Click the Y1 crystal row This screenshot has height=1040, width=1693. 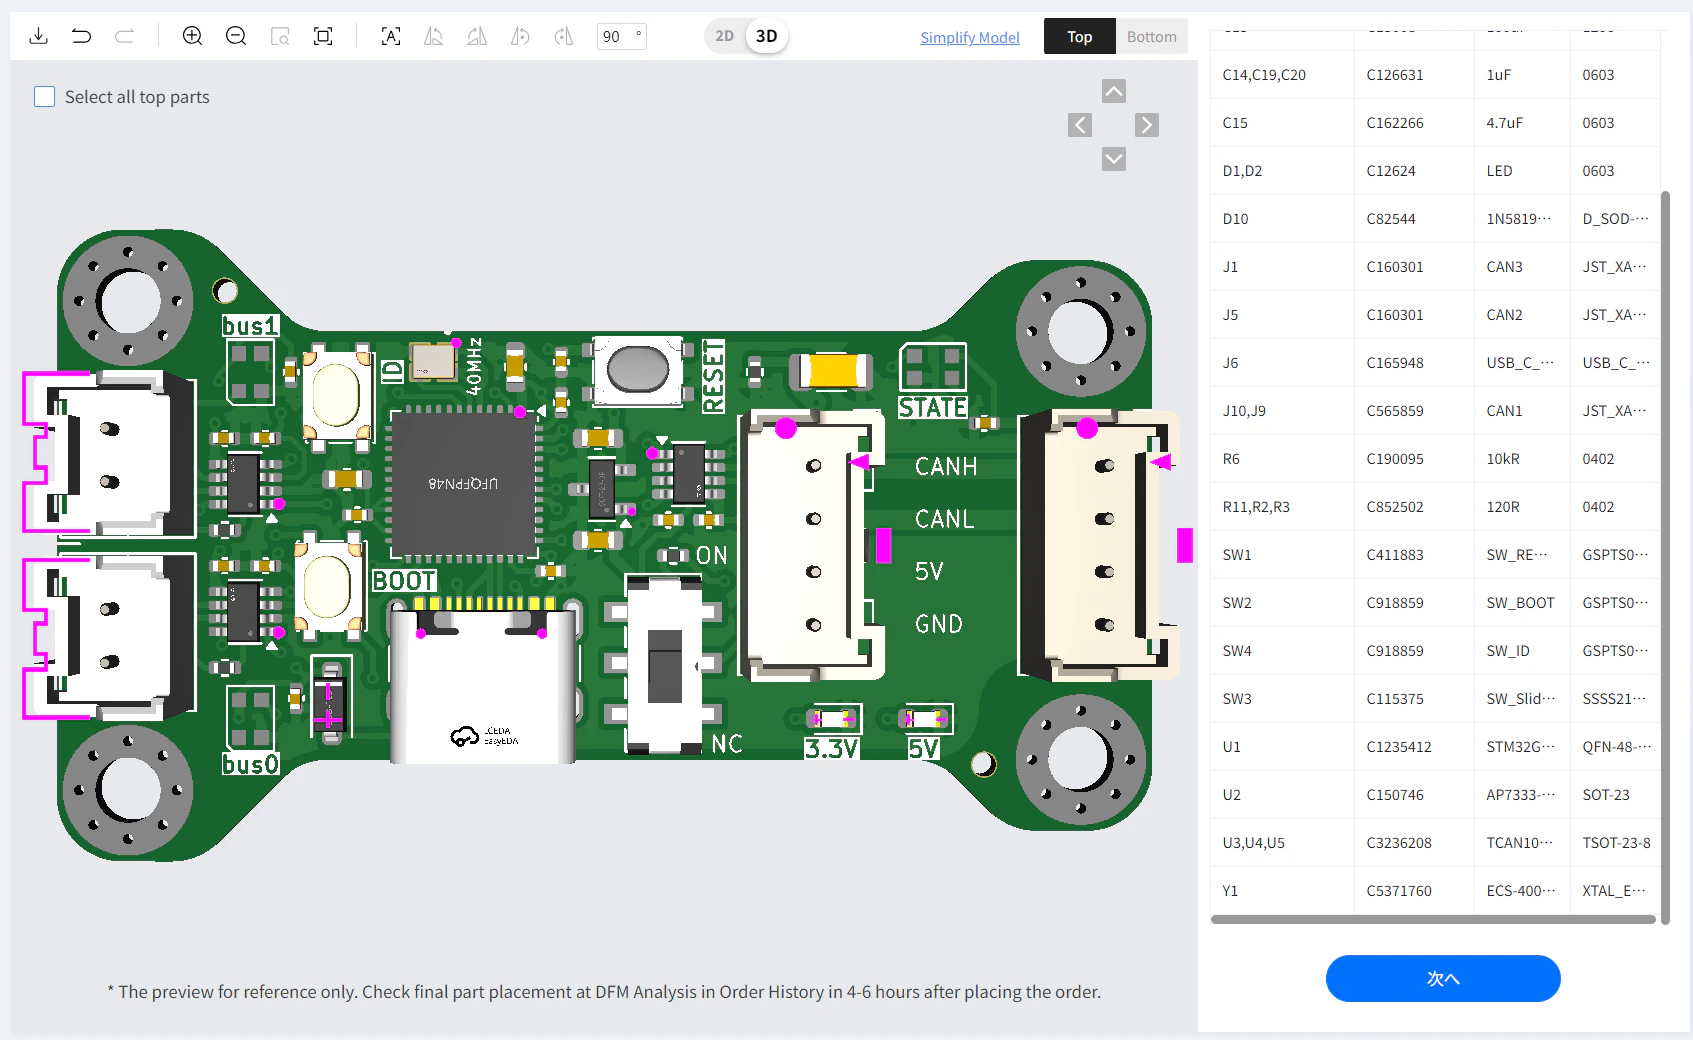[1435, 891]
